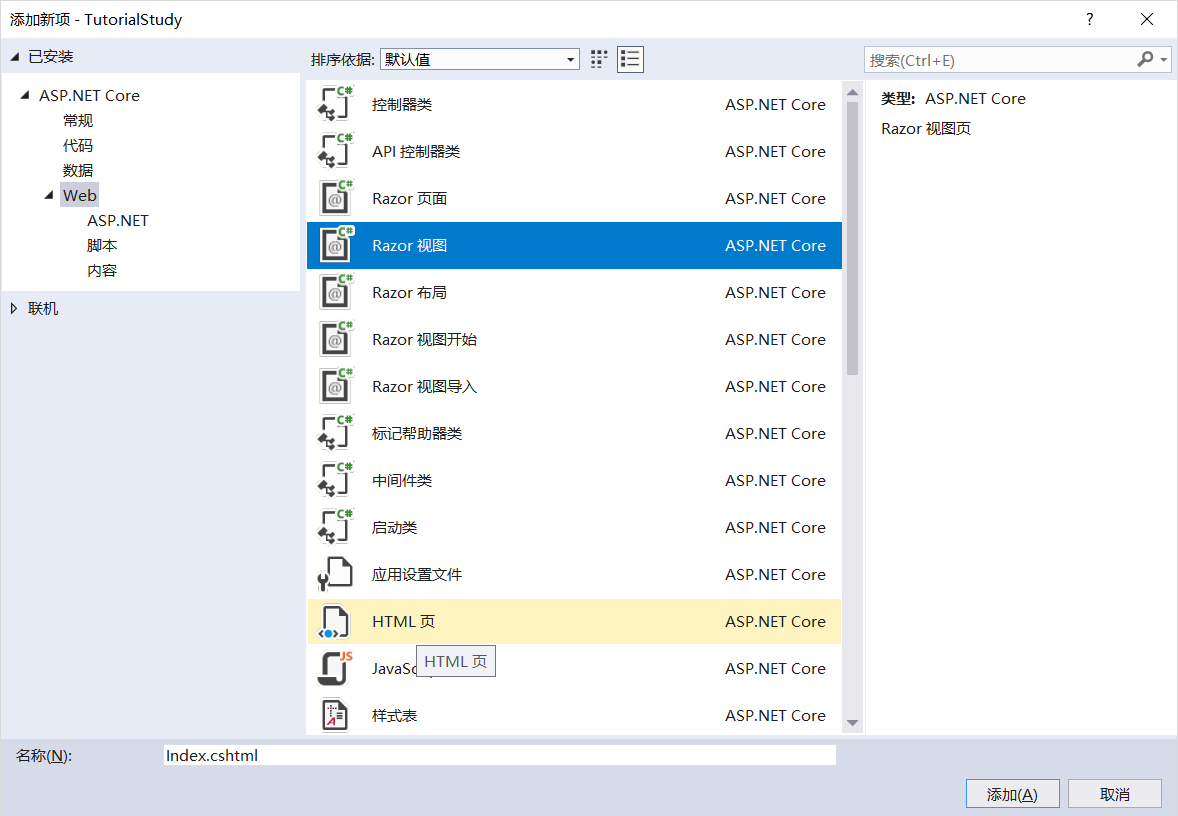Screen dimensions: 1178x816
Task: Collapse the 已安装 section
Action: point(14,57)
